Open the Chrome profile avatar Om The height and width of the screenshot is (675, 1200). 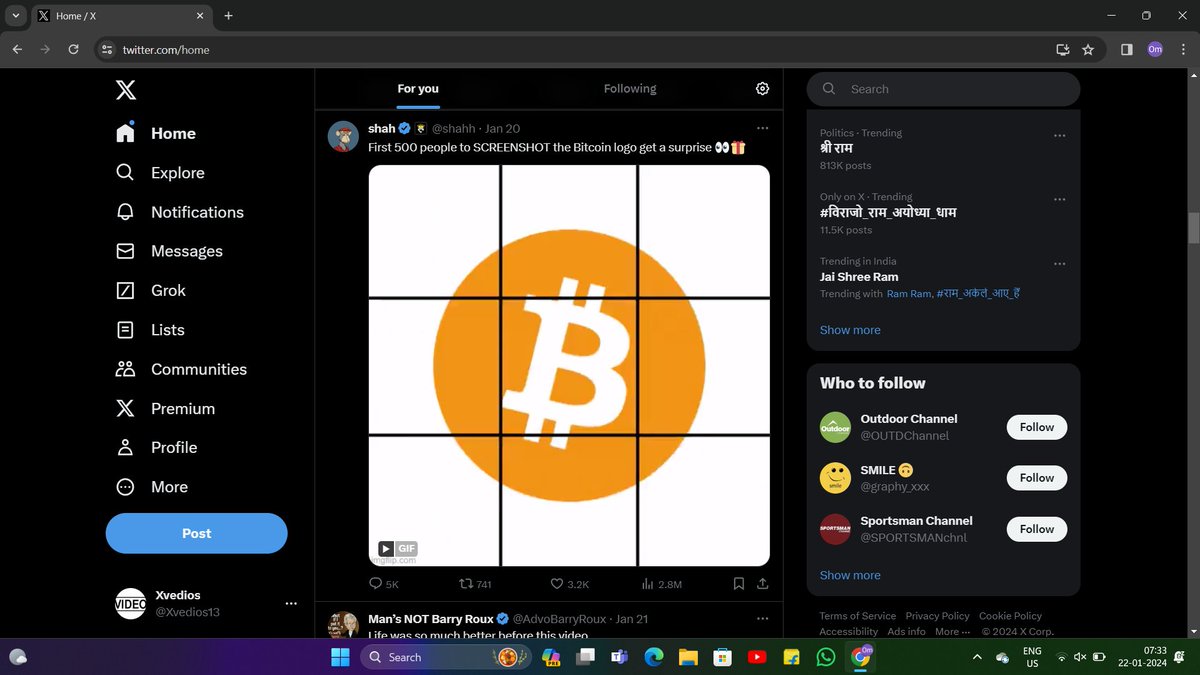[x=1155, y=49]
